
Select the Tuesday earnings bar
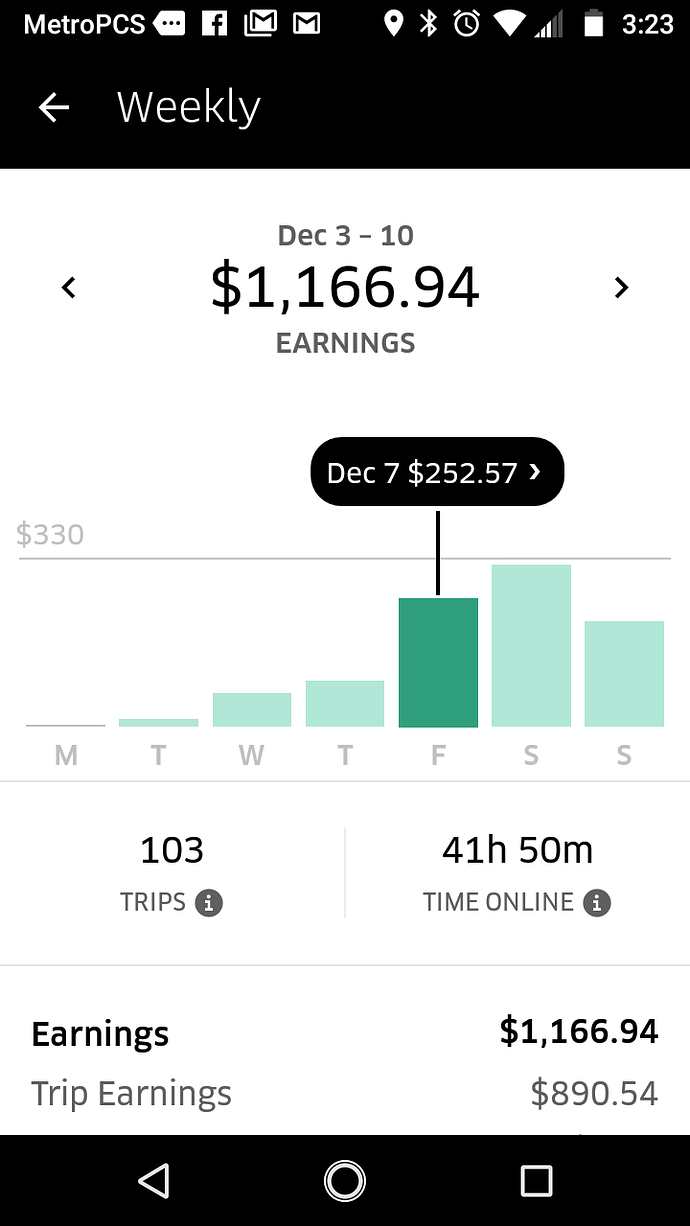pos(158,722)
